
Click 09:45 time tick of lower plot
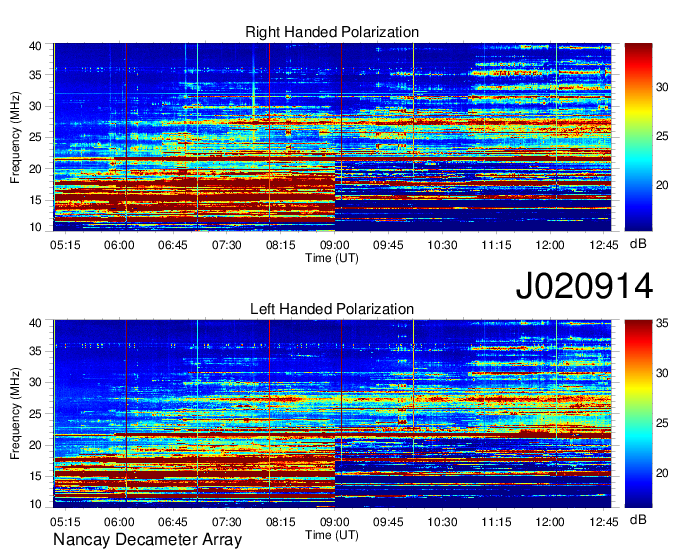coord(388,522)
